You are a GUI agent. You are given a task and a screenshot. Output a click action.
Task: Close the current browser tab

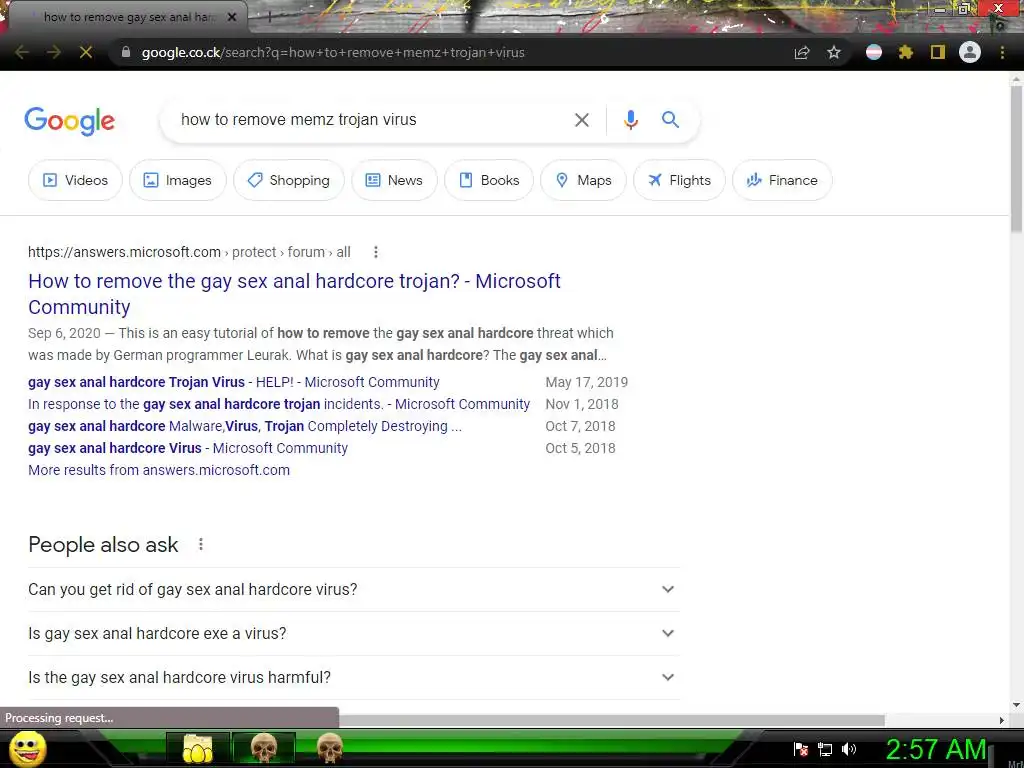[231, 17]
